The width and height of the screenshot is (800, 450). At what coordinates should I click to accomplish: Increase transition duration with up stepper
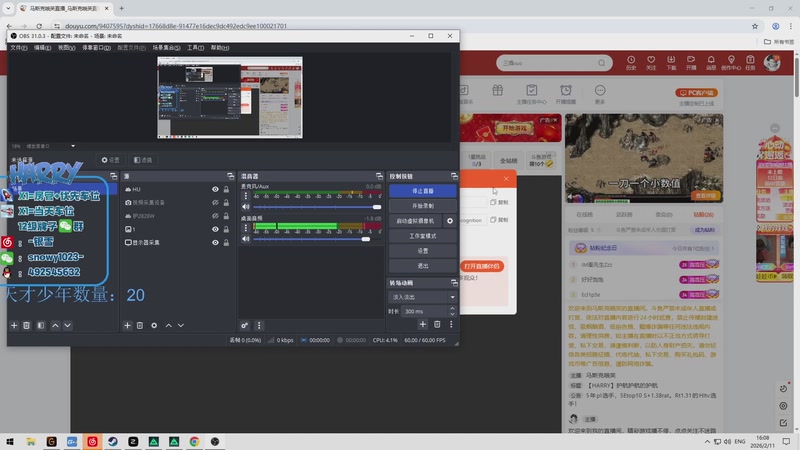click(x=452, y=308)
